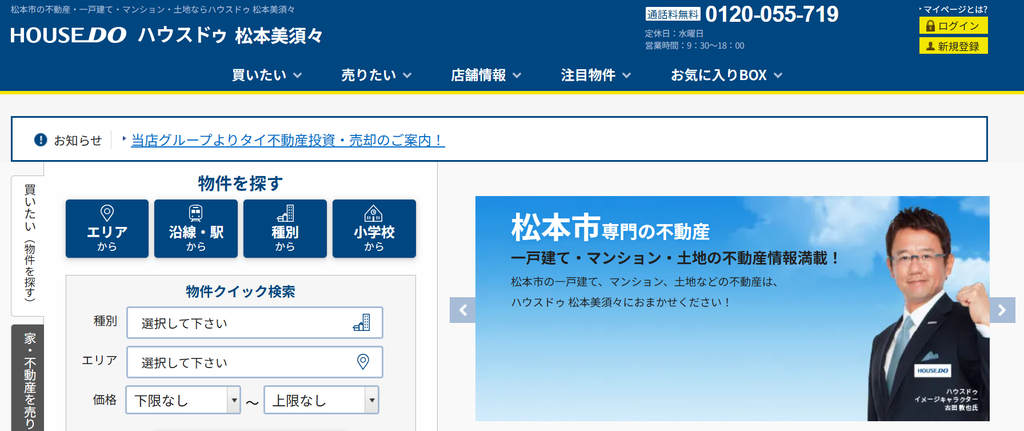Open the タイ不動産投資・売却のご案内 notice link

click(288, 140)
